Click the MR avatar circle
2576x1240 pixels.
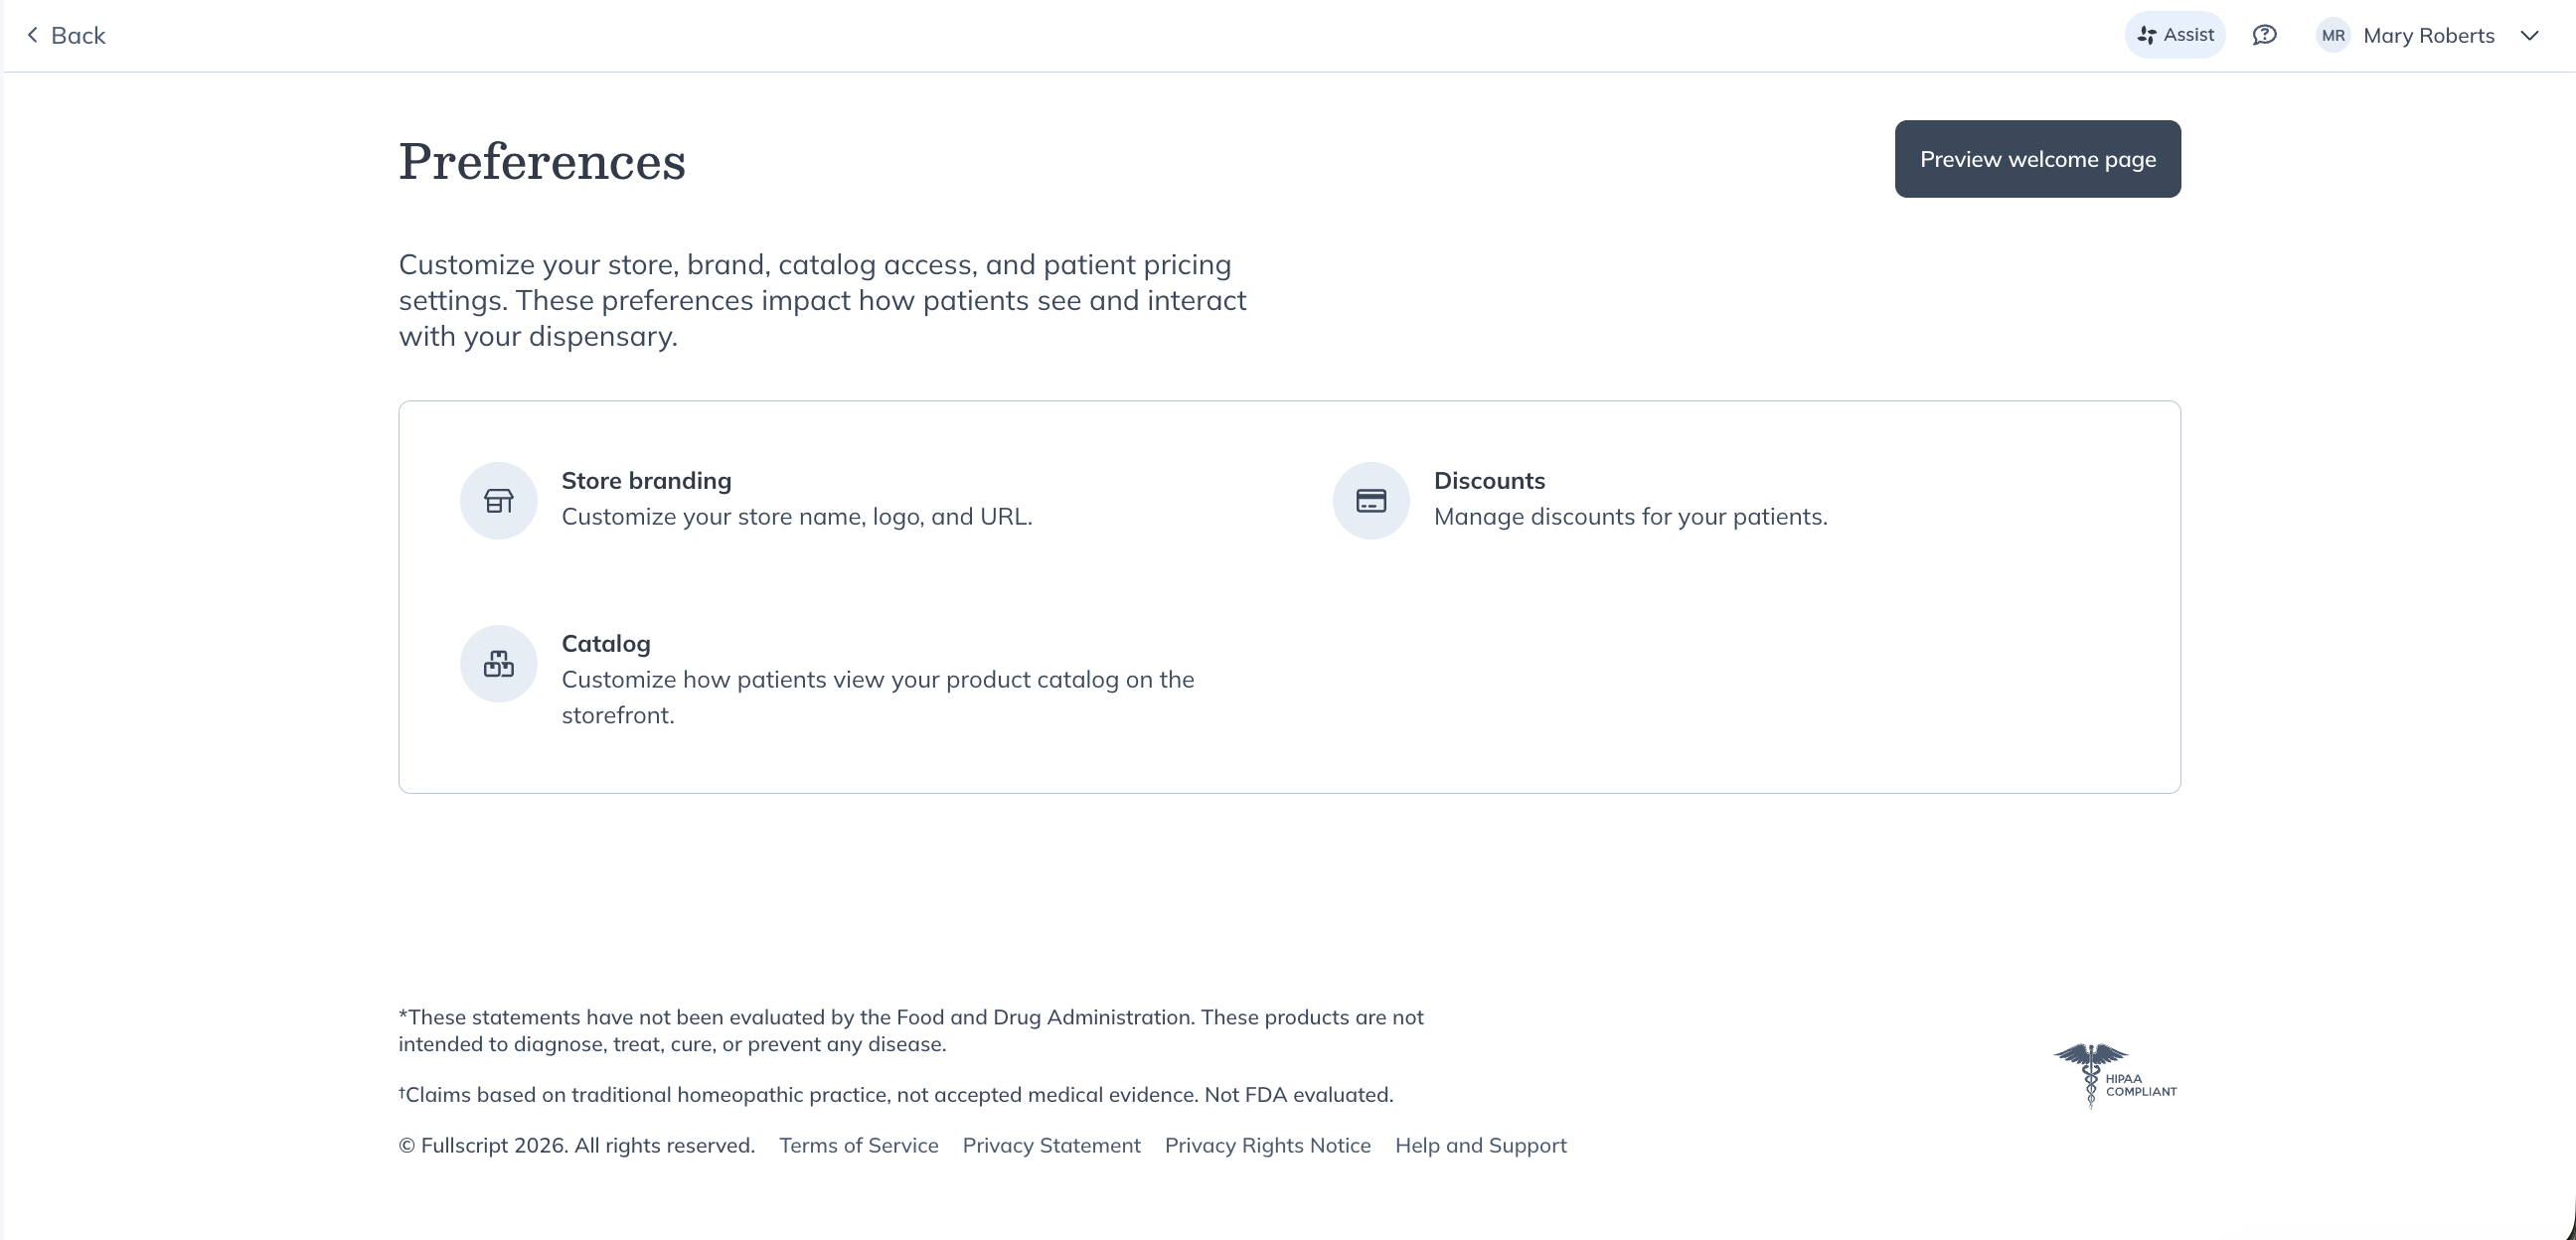click(2333, 36)
